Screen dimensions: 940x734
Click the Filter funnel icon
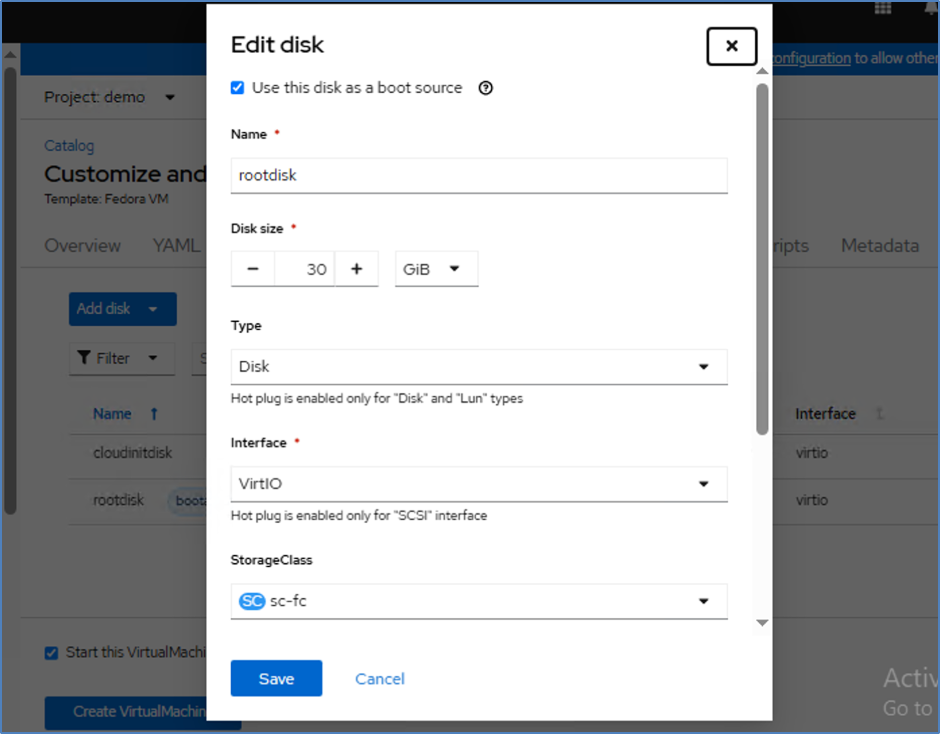coord(85,358)
